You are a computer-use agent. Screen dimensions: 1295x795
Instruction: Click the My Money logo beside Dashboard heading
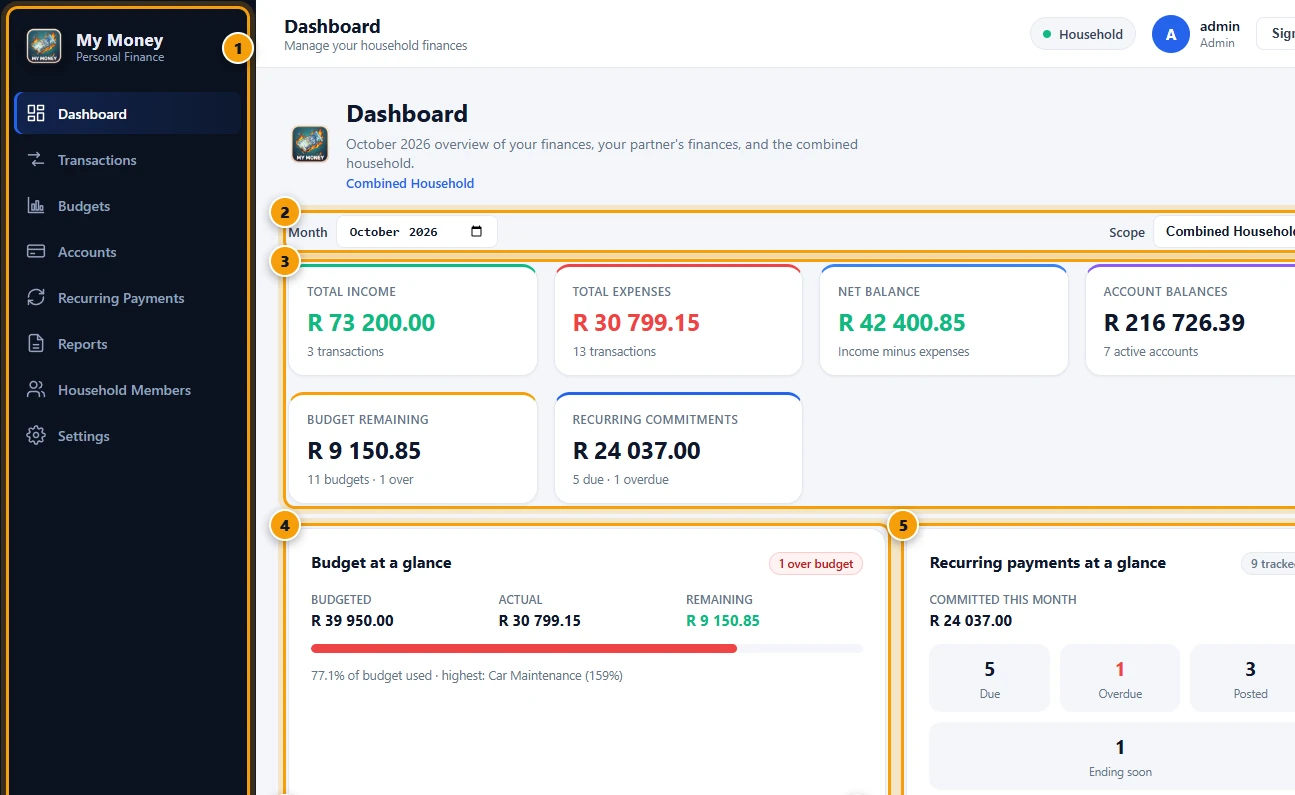[x=310, y=144]
